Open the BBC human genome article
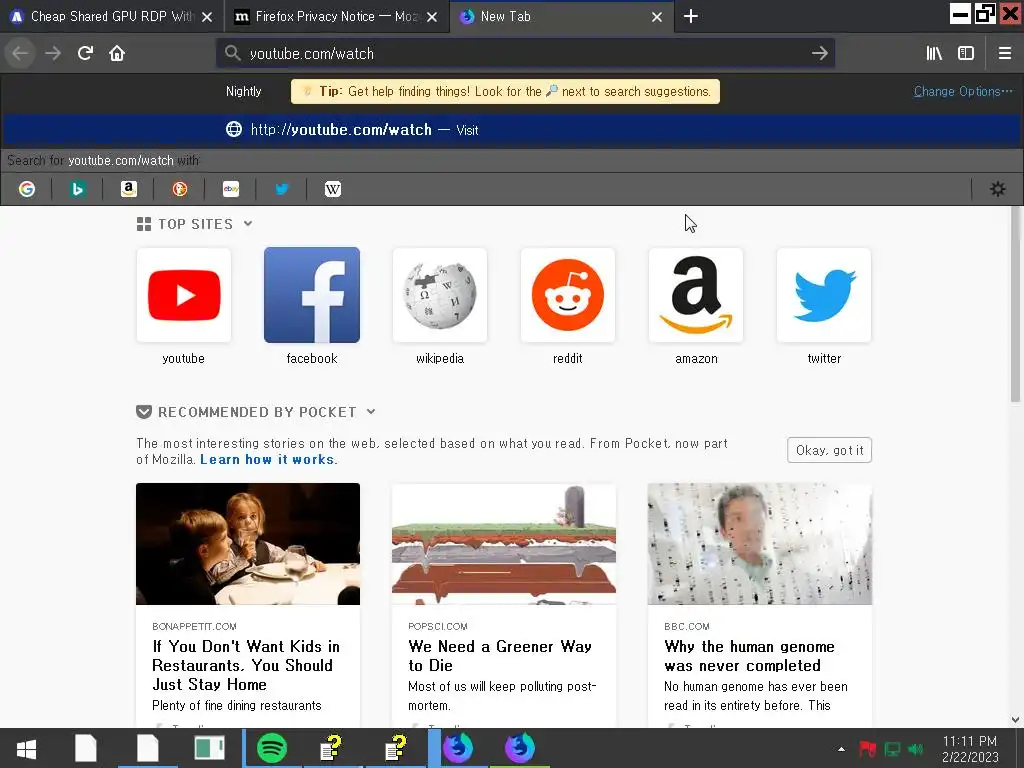 tap(760, 605)
